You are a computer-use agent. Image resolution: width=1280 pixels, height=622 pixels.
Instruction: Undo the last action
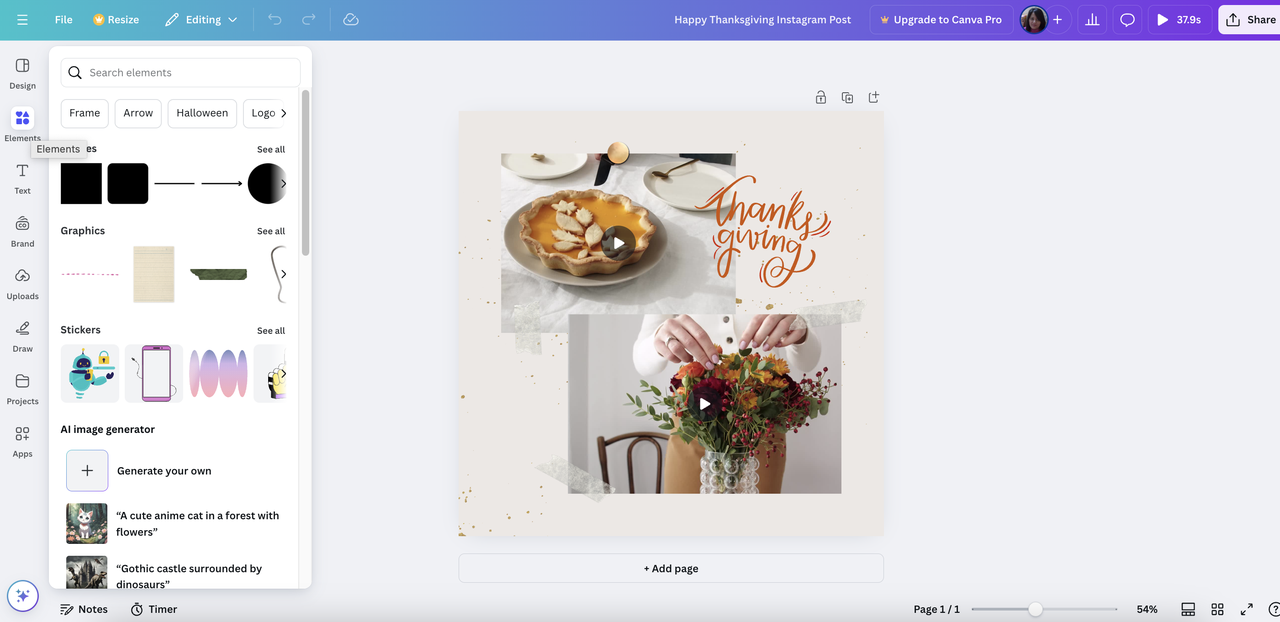275,20
